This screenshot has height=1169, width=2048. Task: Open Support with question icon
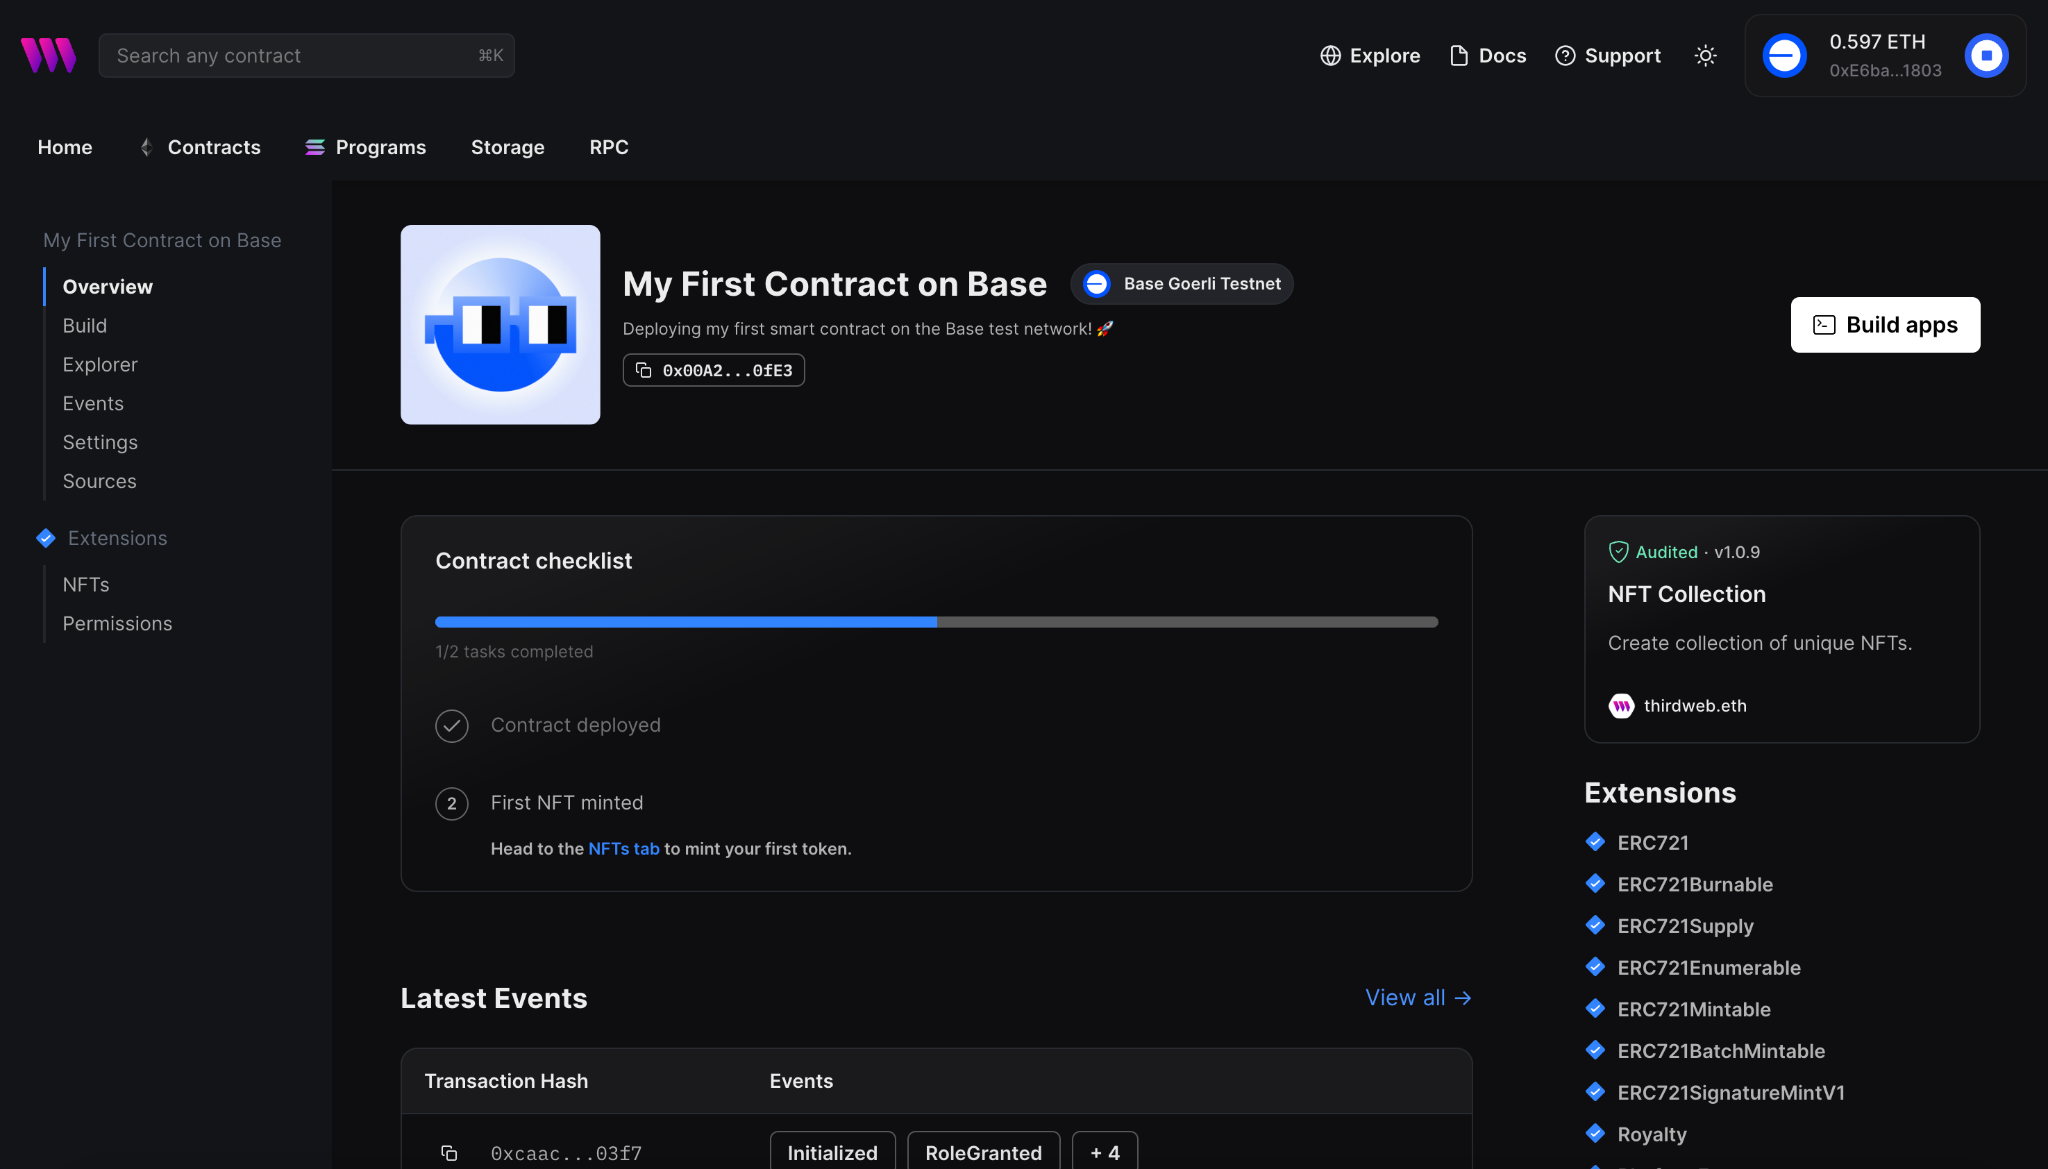point(1608,56)
